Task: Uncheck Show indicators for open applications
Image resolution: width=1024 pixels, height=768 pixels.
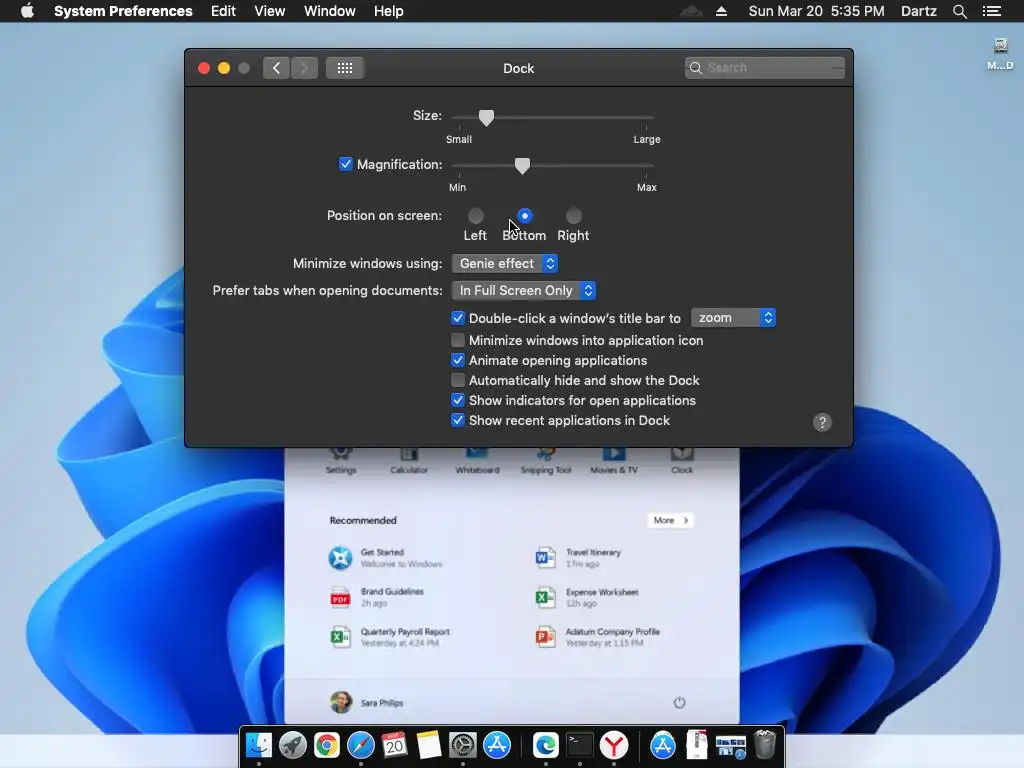Action: [458, 400]
